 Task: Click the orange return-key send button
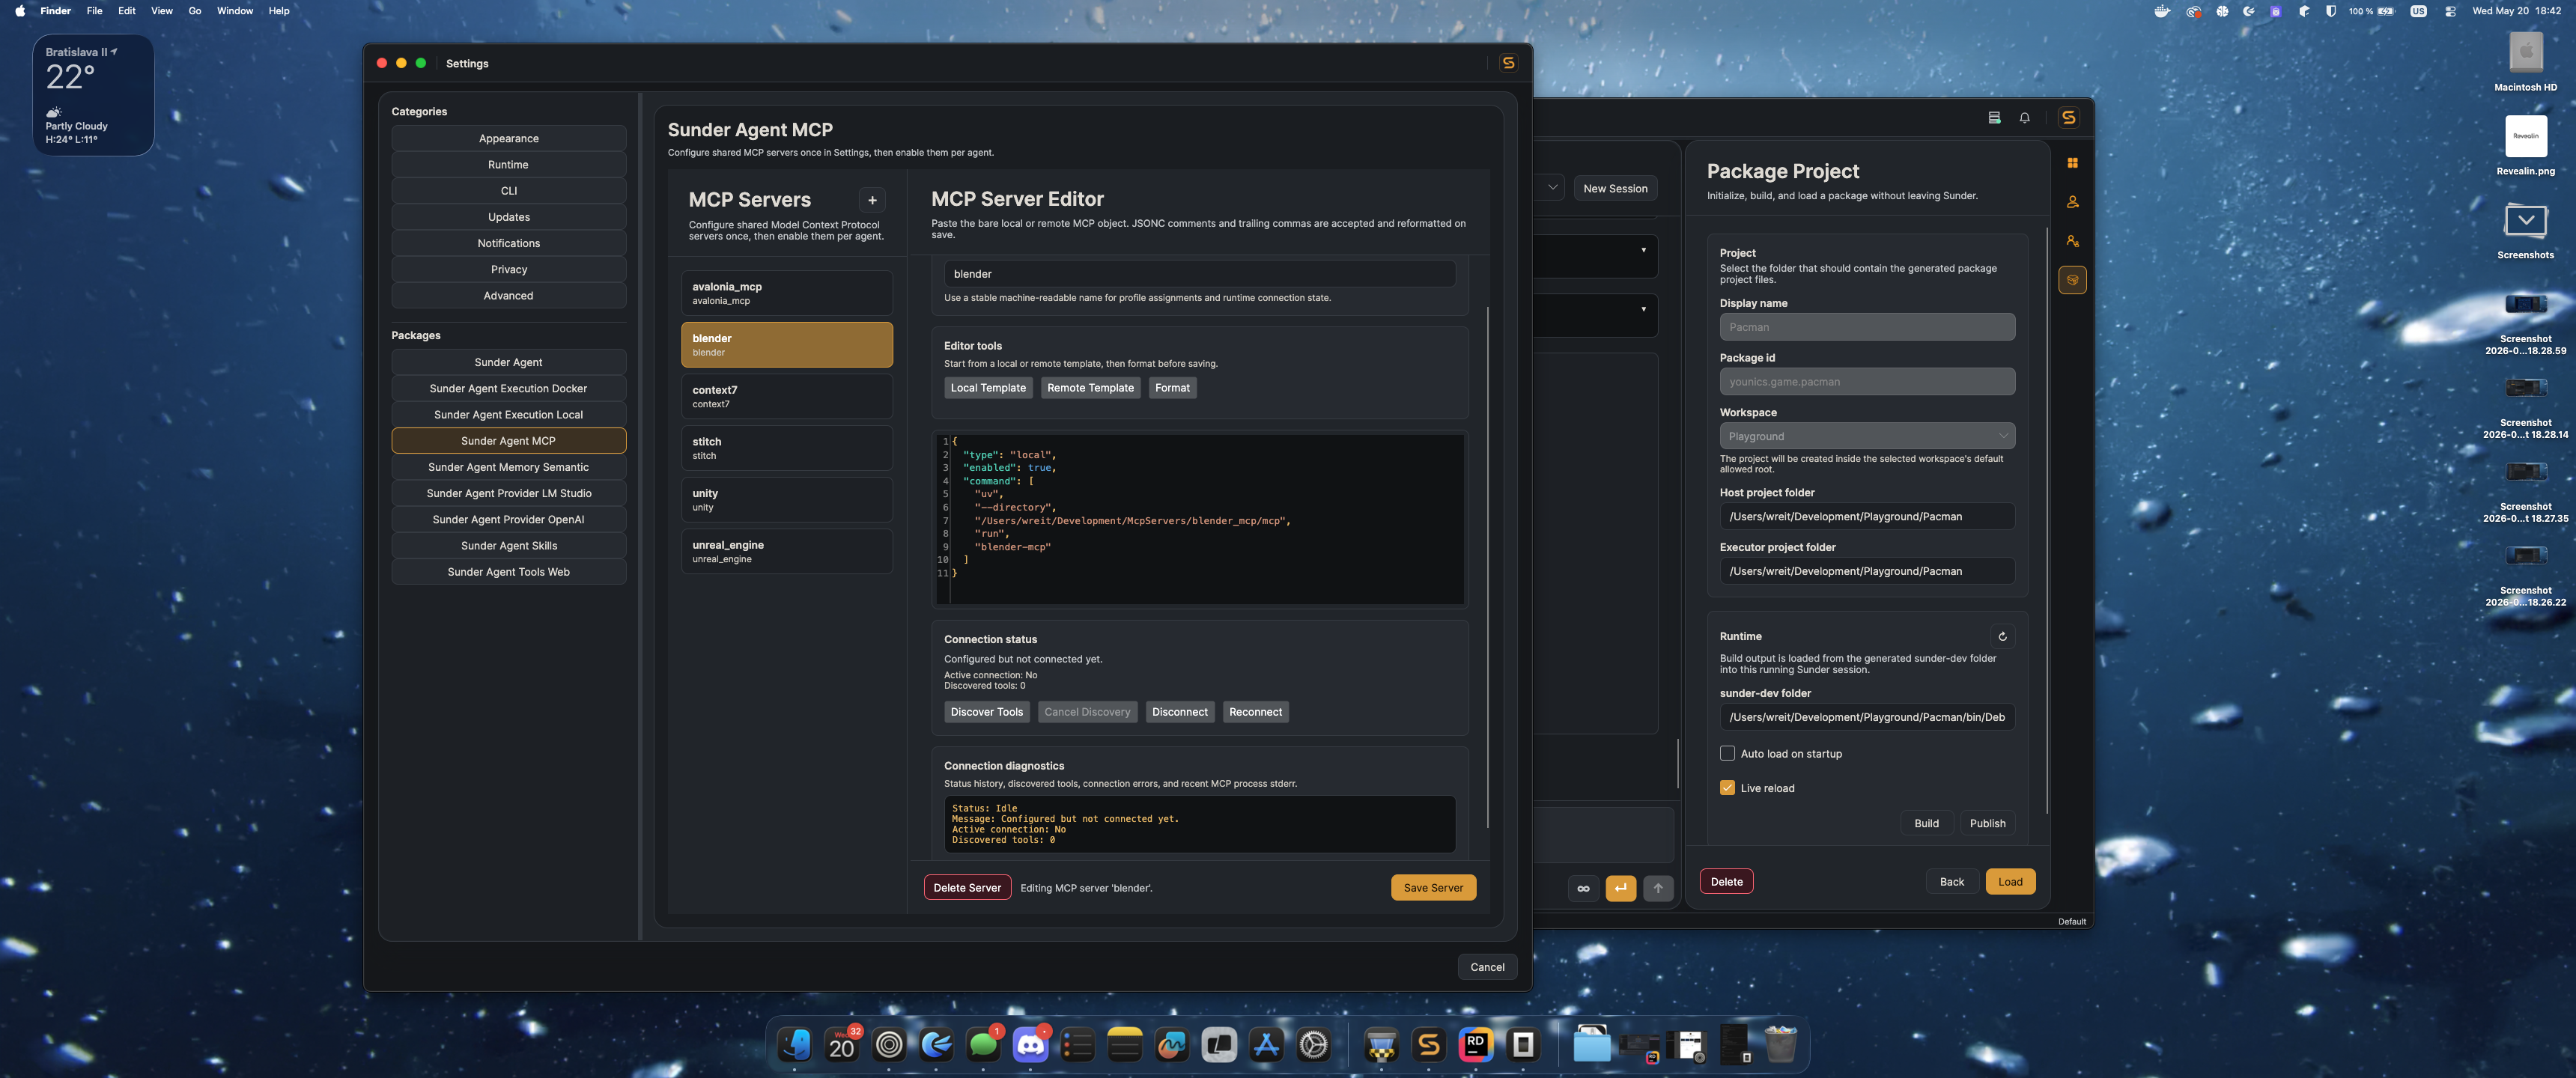tap(1621, 888)
